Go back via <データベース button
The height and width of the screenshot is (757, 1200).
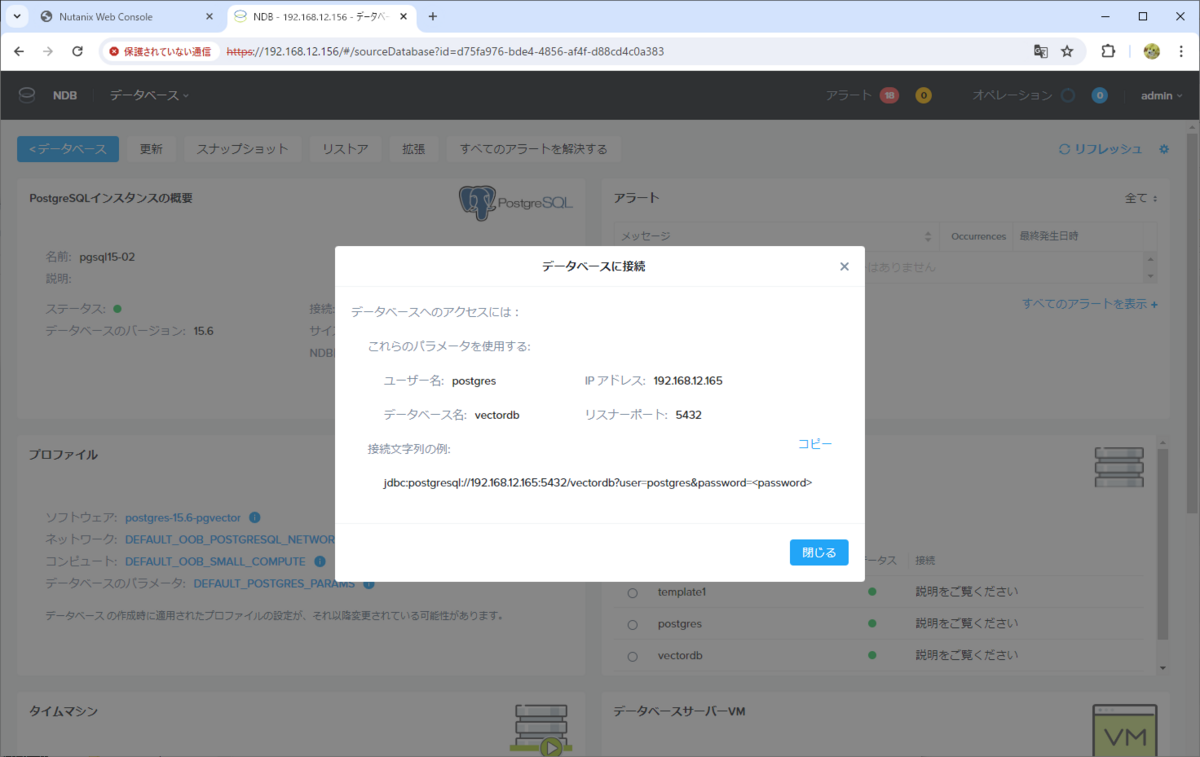(x=68, y=149)
